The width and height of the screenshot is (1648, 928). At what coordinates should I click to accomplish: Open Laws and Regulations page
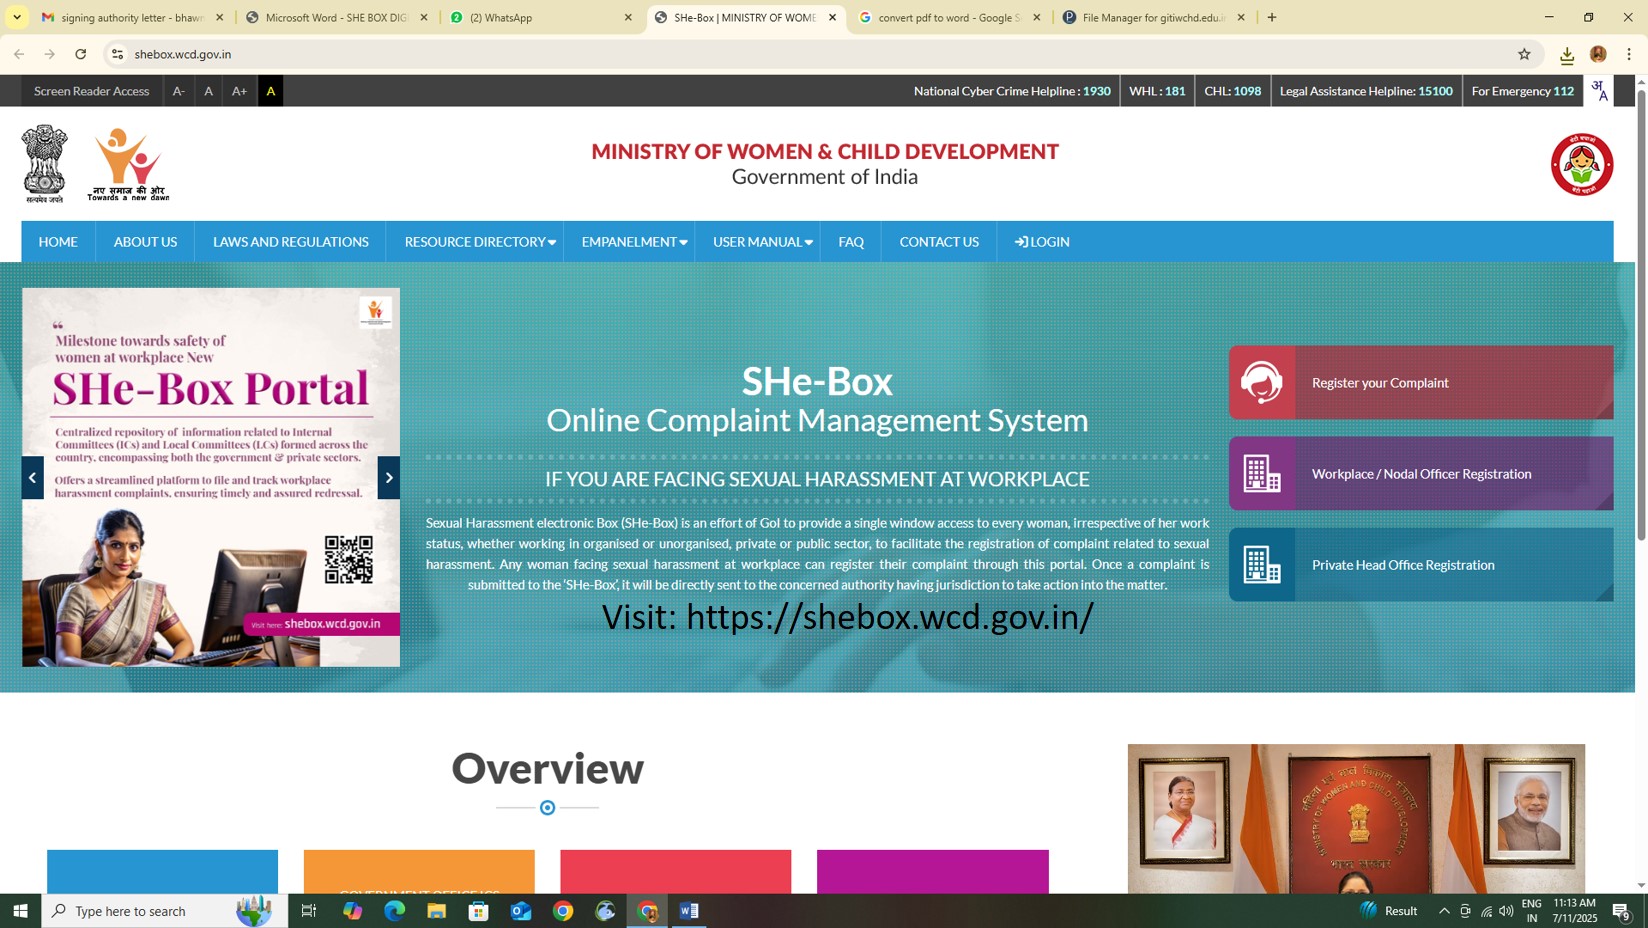290,242
